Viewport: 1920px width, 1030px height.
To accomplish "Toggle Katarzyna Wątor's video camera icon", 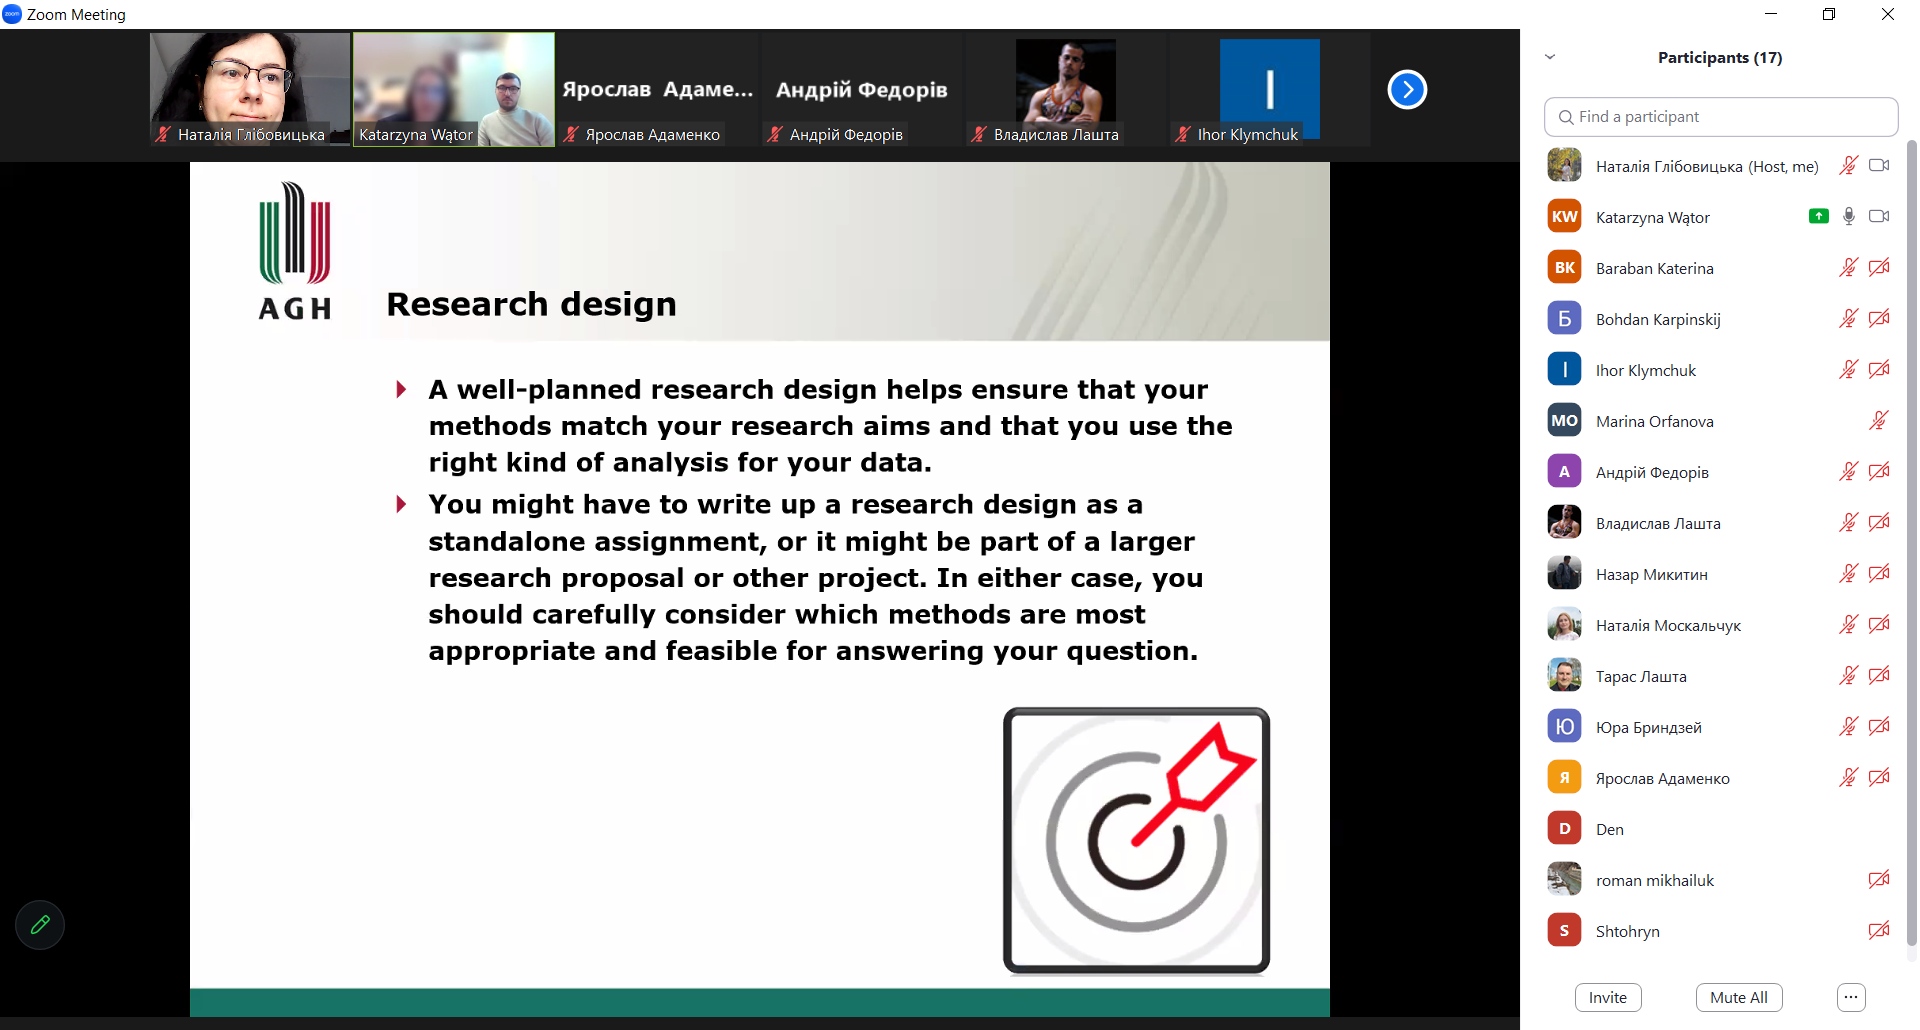I will click(x=1878, y=216).
